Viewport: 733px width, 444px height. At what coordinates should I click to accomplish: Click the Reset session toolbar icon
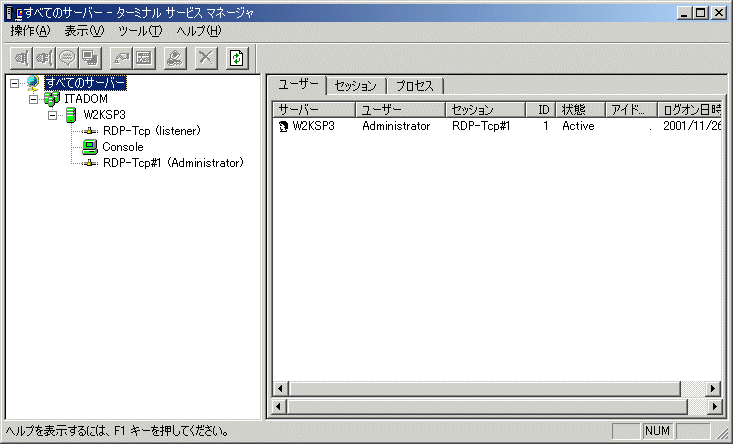point(121,58)
